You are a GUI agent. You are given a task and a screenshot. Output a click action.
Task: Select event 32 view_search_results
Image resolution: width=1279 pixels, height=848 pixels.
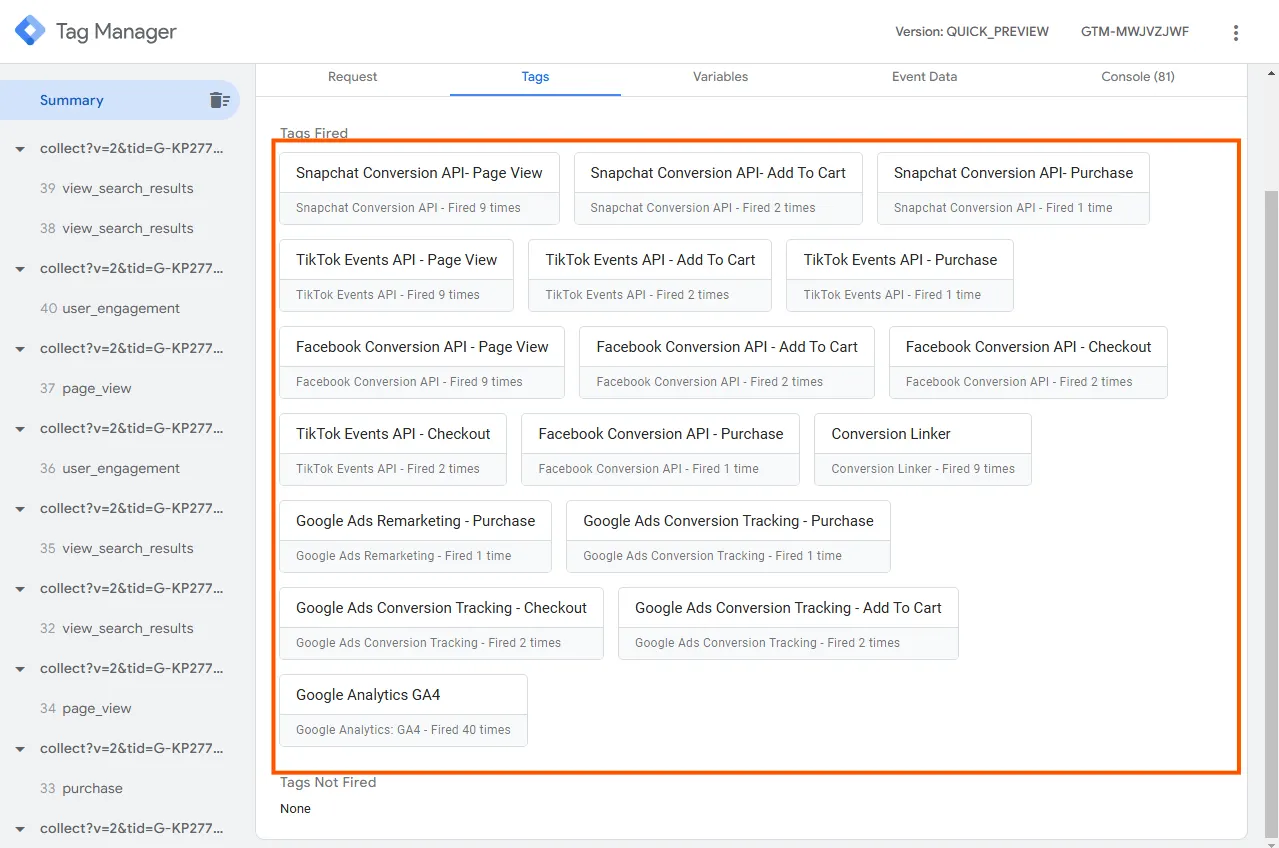[117, 628]
